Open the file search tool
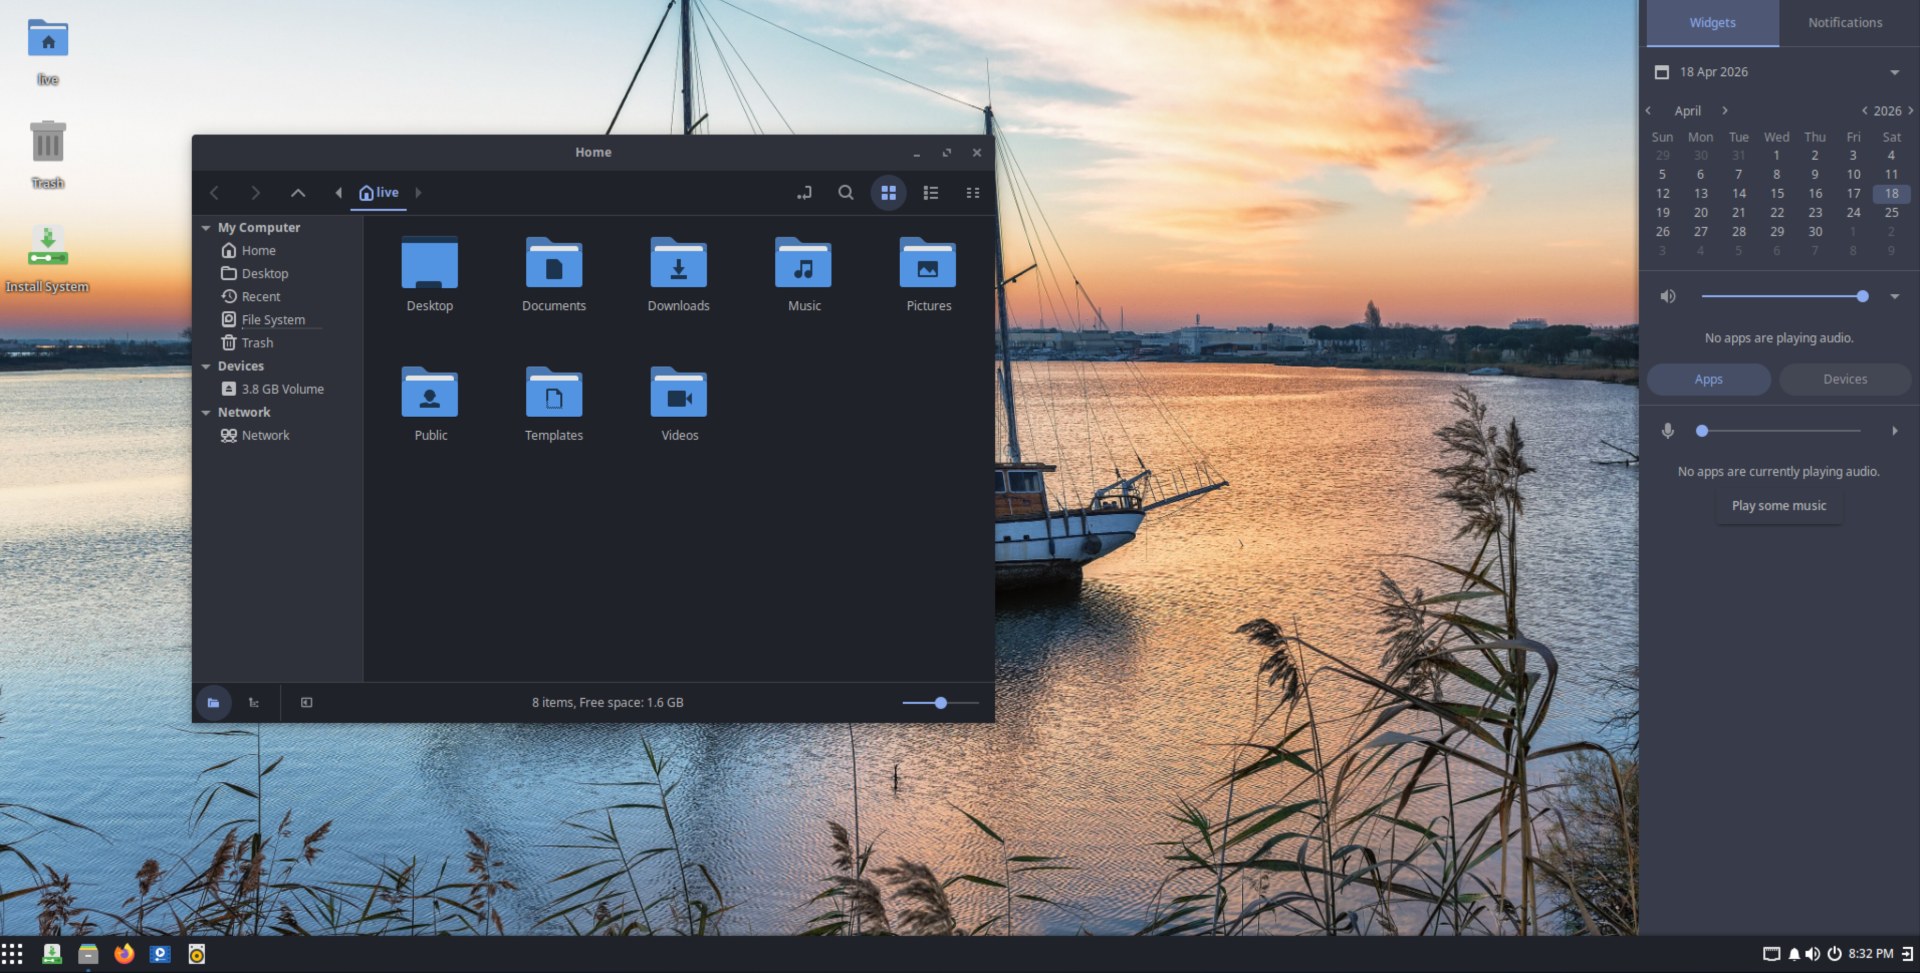 [x=846, y=193]
